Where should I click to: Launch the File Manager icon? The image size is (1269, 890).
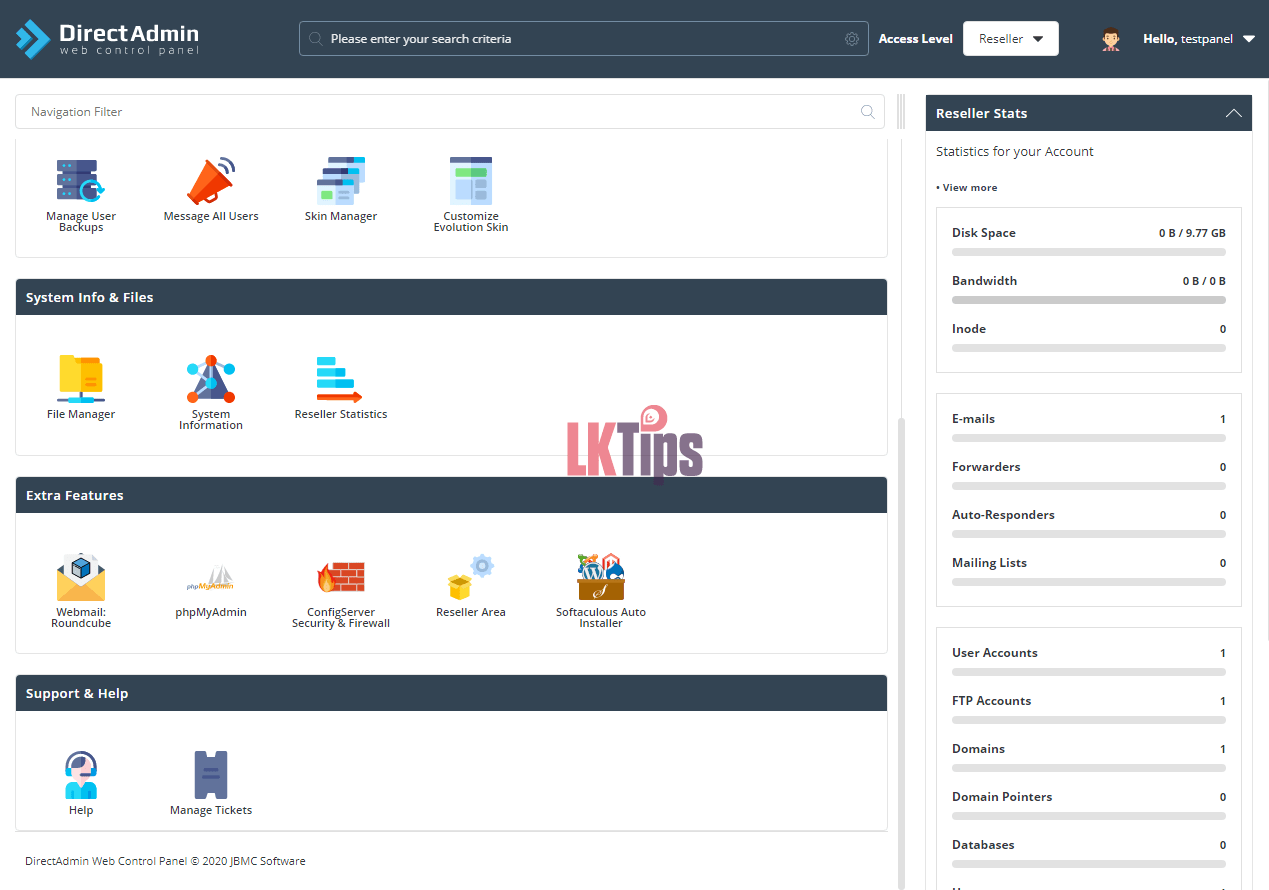81,379
